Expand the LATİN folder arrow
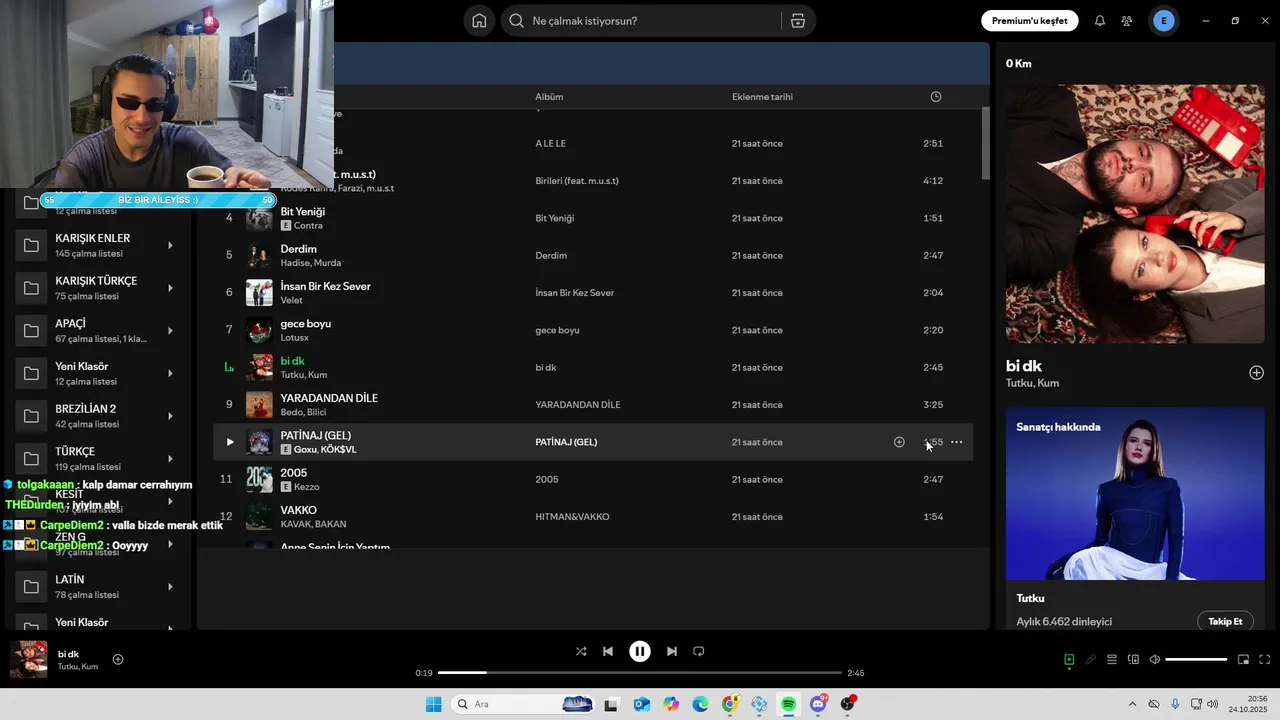This screenshot has height=720, width=1280. coord(170,587)
